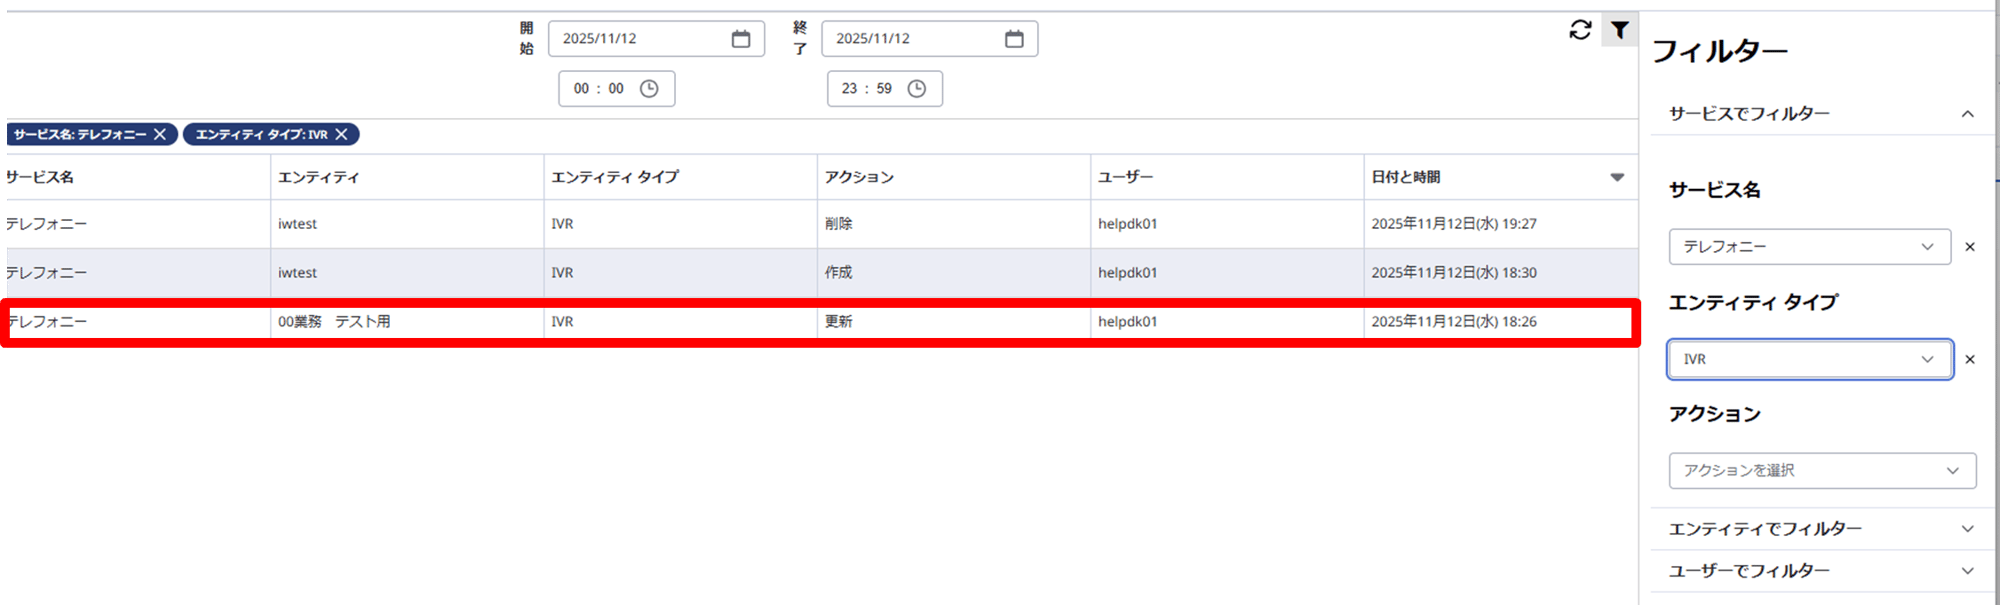The image size is (2000, 605).
Task: Expand the ユーザーでフィルター section
Action: pos(1966,571)
